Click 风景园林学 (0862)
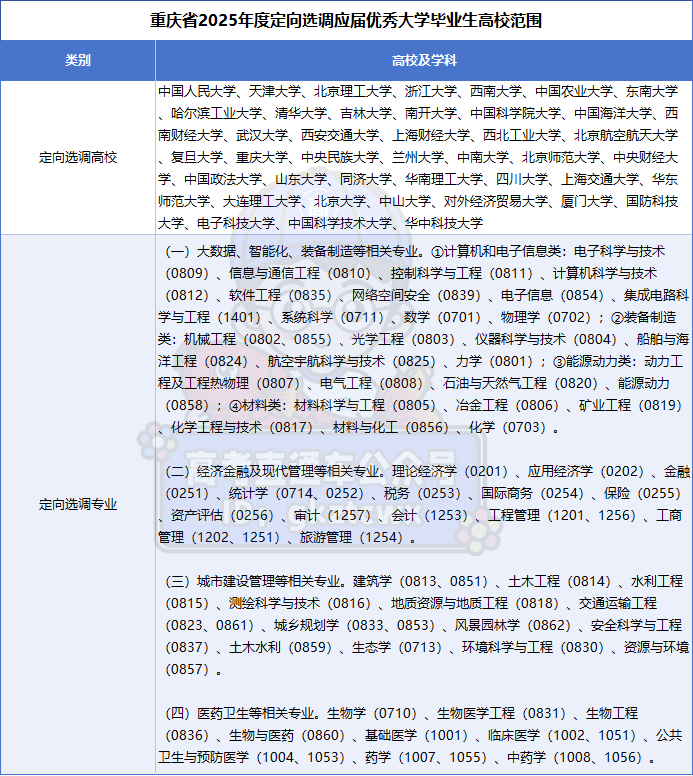The image size is (693, 776). pyautogui.click(x=513, y=625)
